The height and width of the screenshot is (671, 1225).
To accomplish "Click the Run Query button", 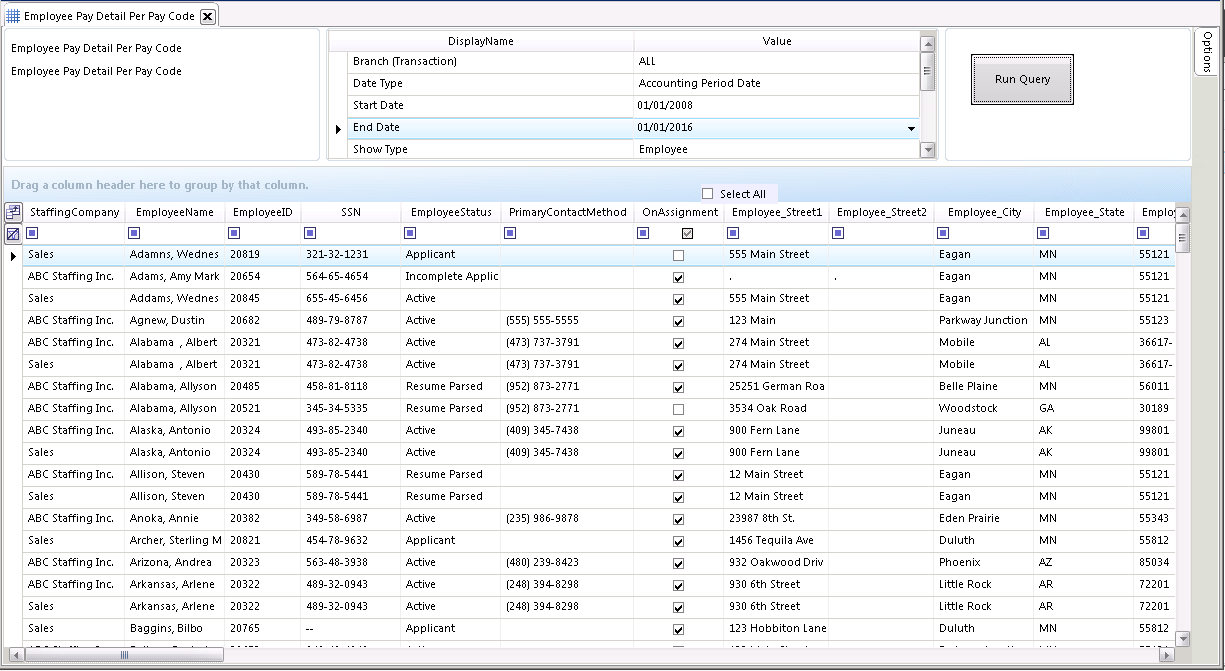I will (x=1022, y=79).
